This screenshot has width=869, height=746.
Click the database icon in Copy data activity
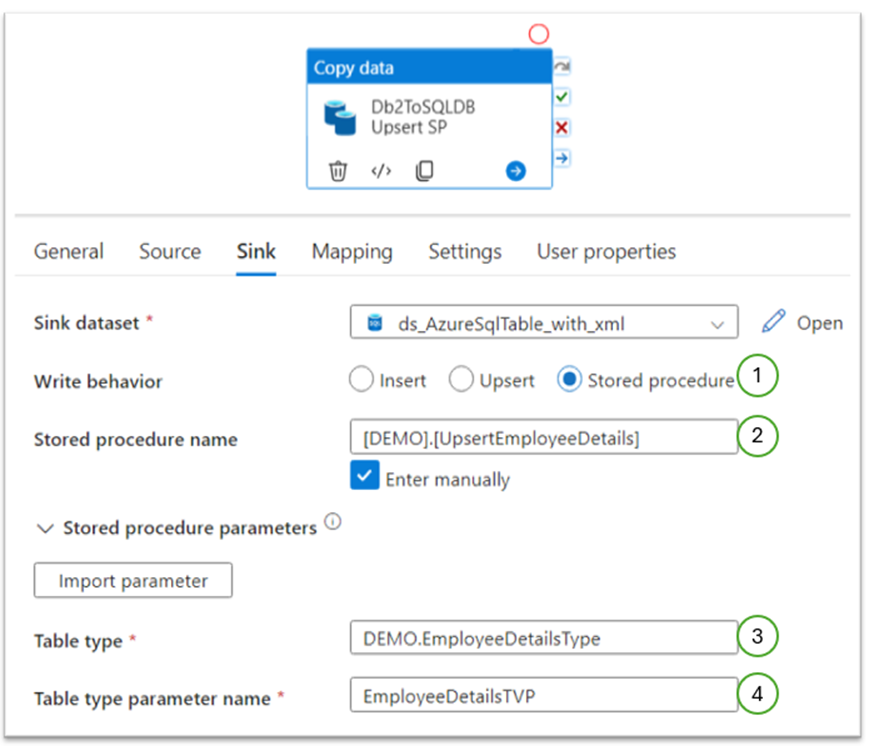(340, 117)
